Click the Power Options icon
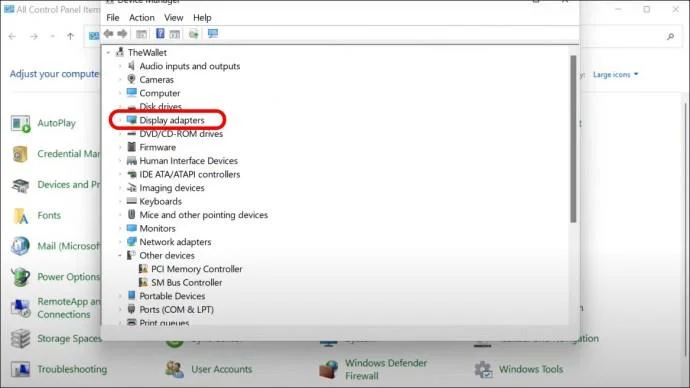This screenshot has width=690, height=388. click(x=20, y=277)
